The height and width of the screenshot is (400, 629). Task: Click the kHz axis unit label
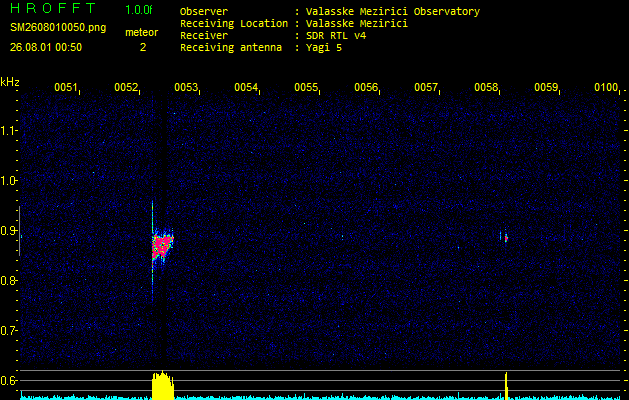pyautogui.click(x=10, y=82)
